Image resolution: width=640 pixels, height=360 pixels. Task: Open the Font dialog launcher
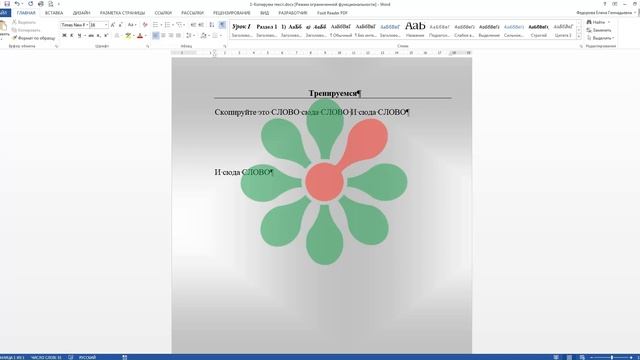click(147, 47)
